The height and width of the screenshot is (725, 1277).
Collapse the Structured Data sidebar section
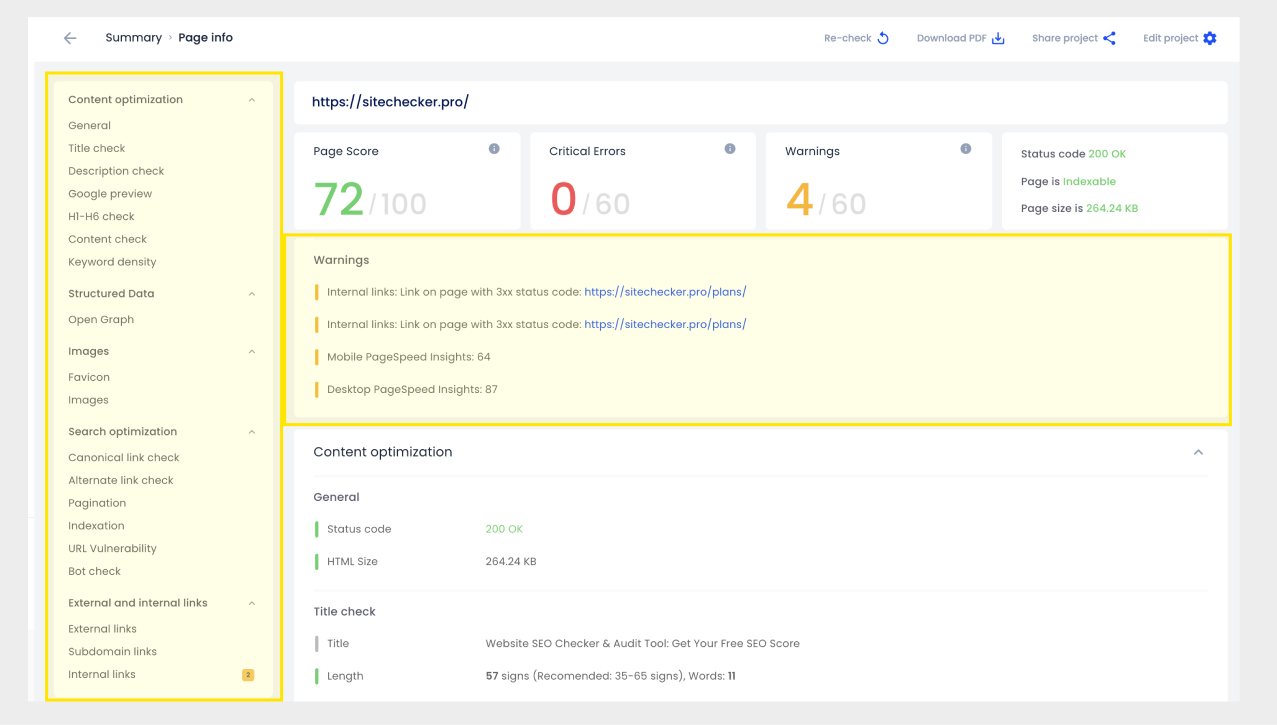252,294
